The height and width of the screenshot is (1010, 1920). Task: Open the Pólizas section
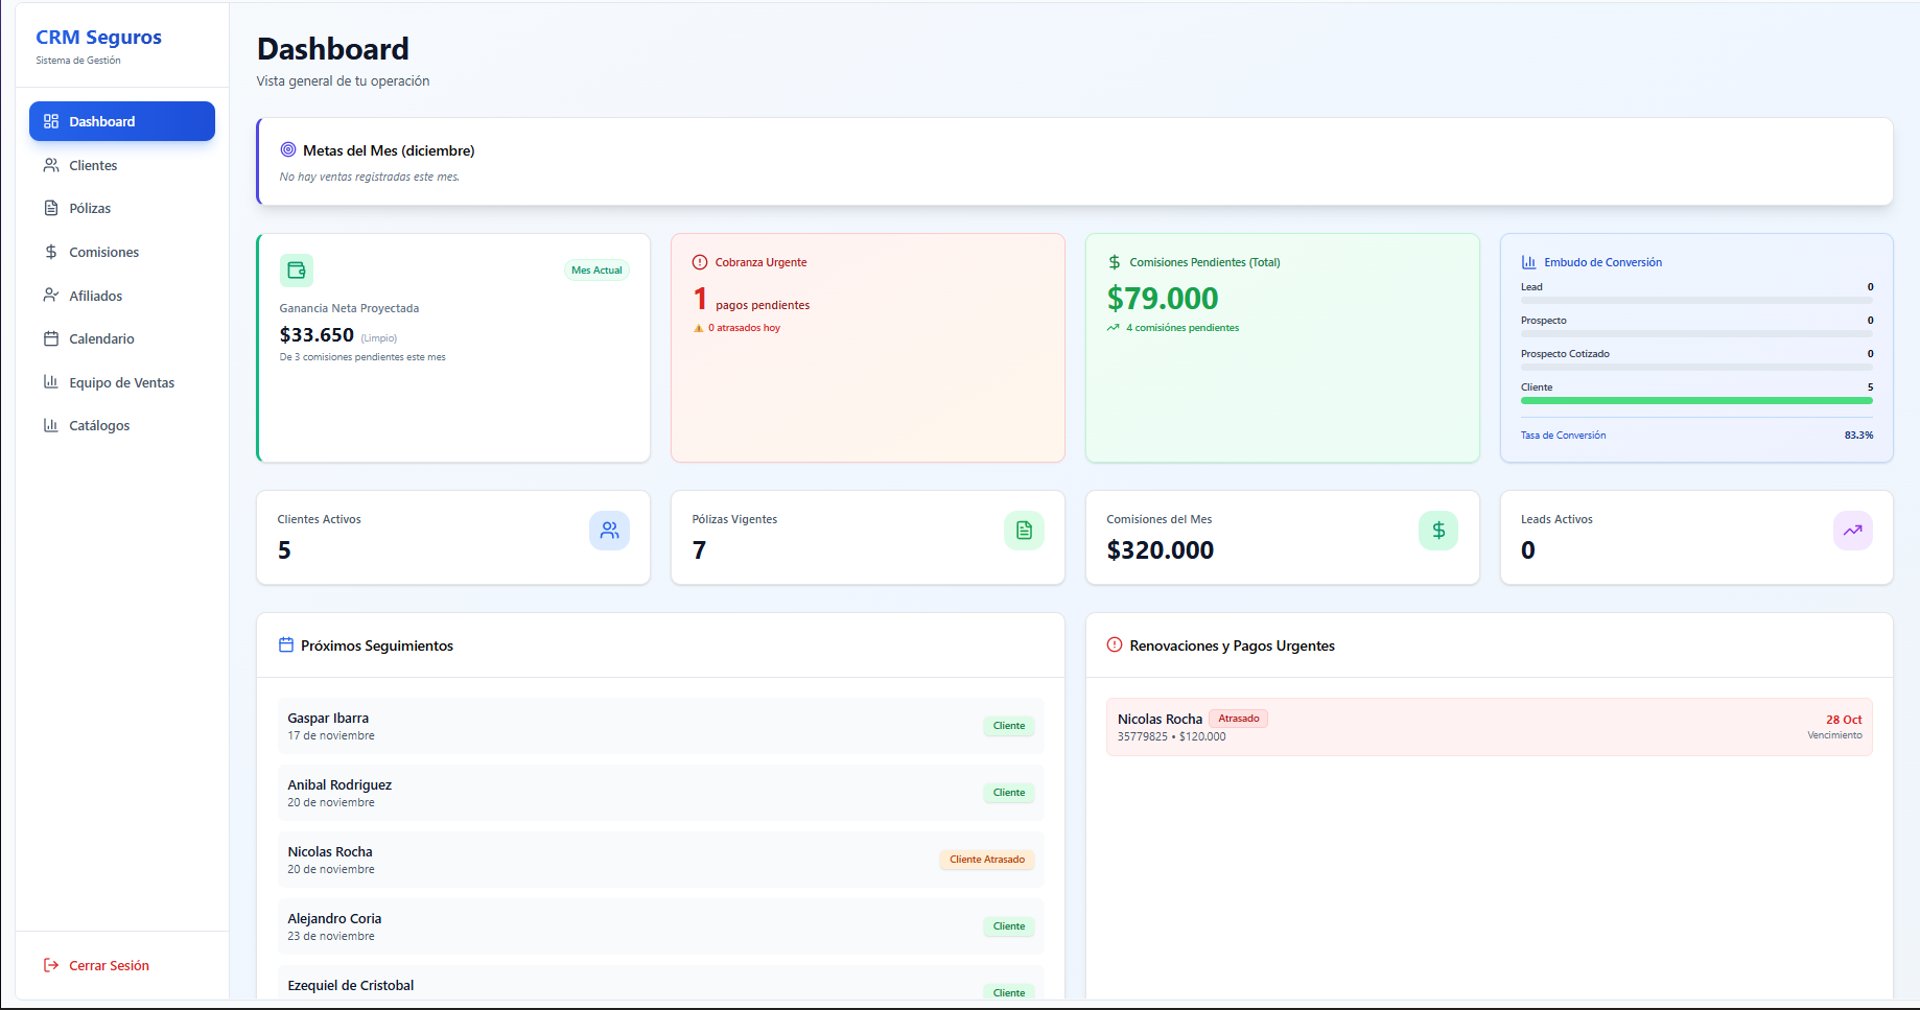coord(122,208)
